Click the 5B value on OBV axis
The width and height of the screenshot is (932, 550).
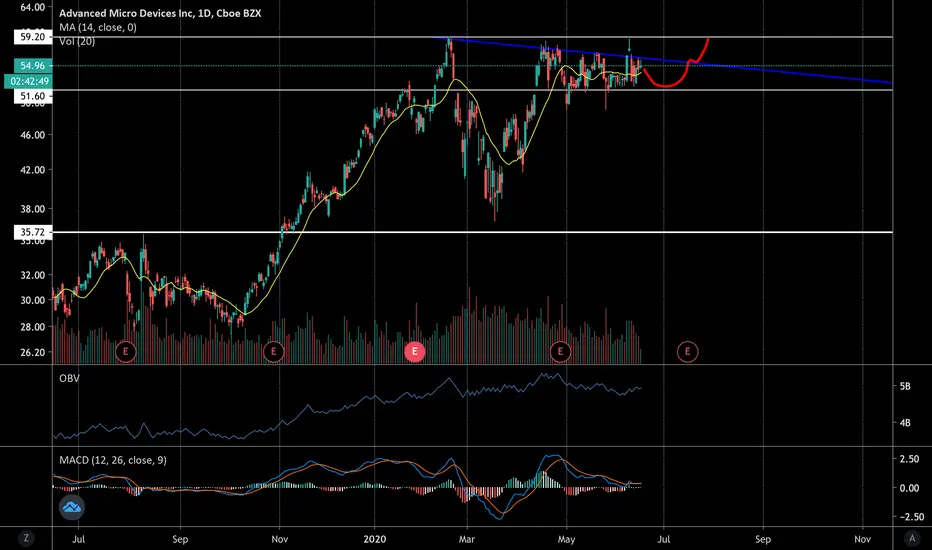pos(905,386)
